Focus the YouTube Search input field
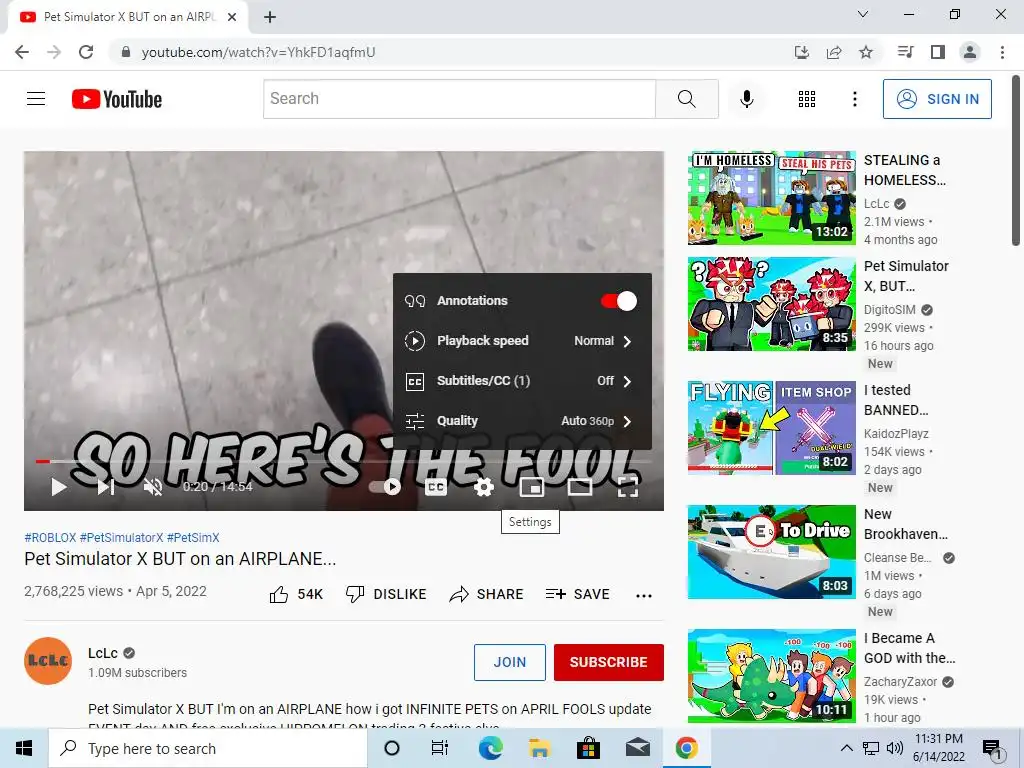1024x768 pixels. [459, 99]
